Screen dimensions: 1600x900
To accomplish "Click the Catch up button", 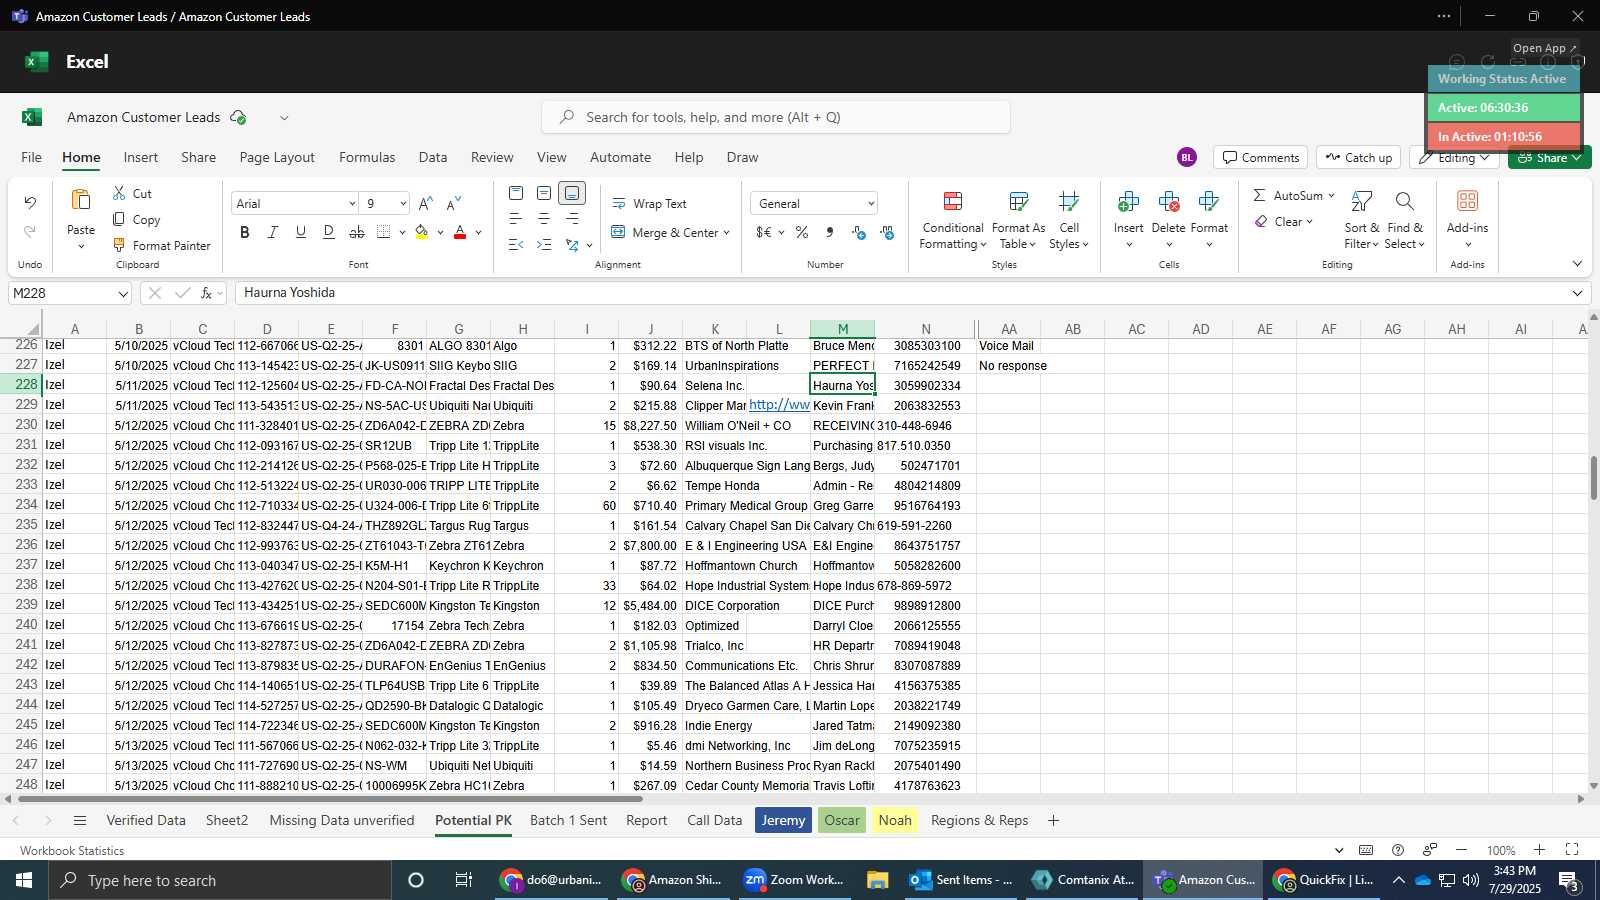I will (1358, 157).
